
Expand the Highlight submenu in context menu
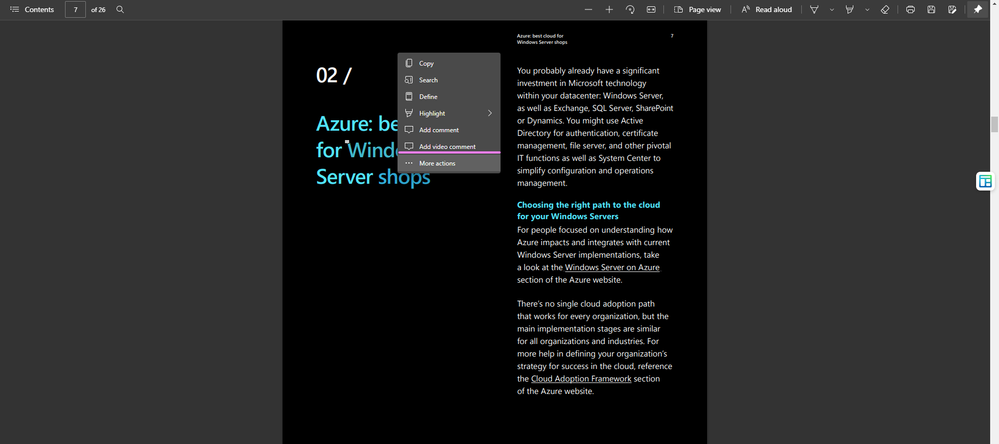pyautogui.click(x=449, y=113)
